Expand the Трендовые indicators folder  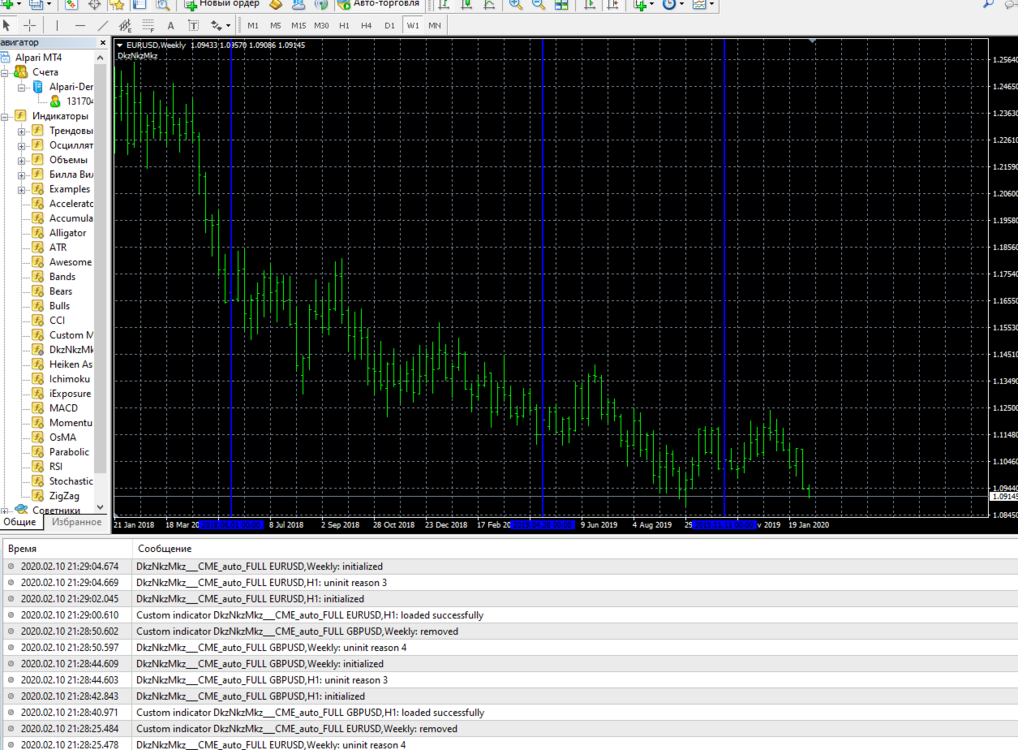coord(21,131)
